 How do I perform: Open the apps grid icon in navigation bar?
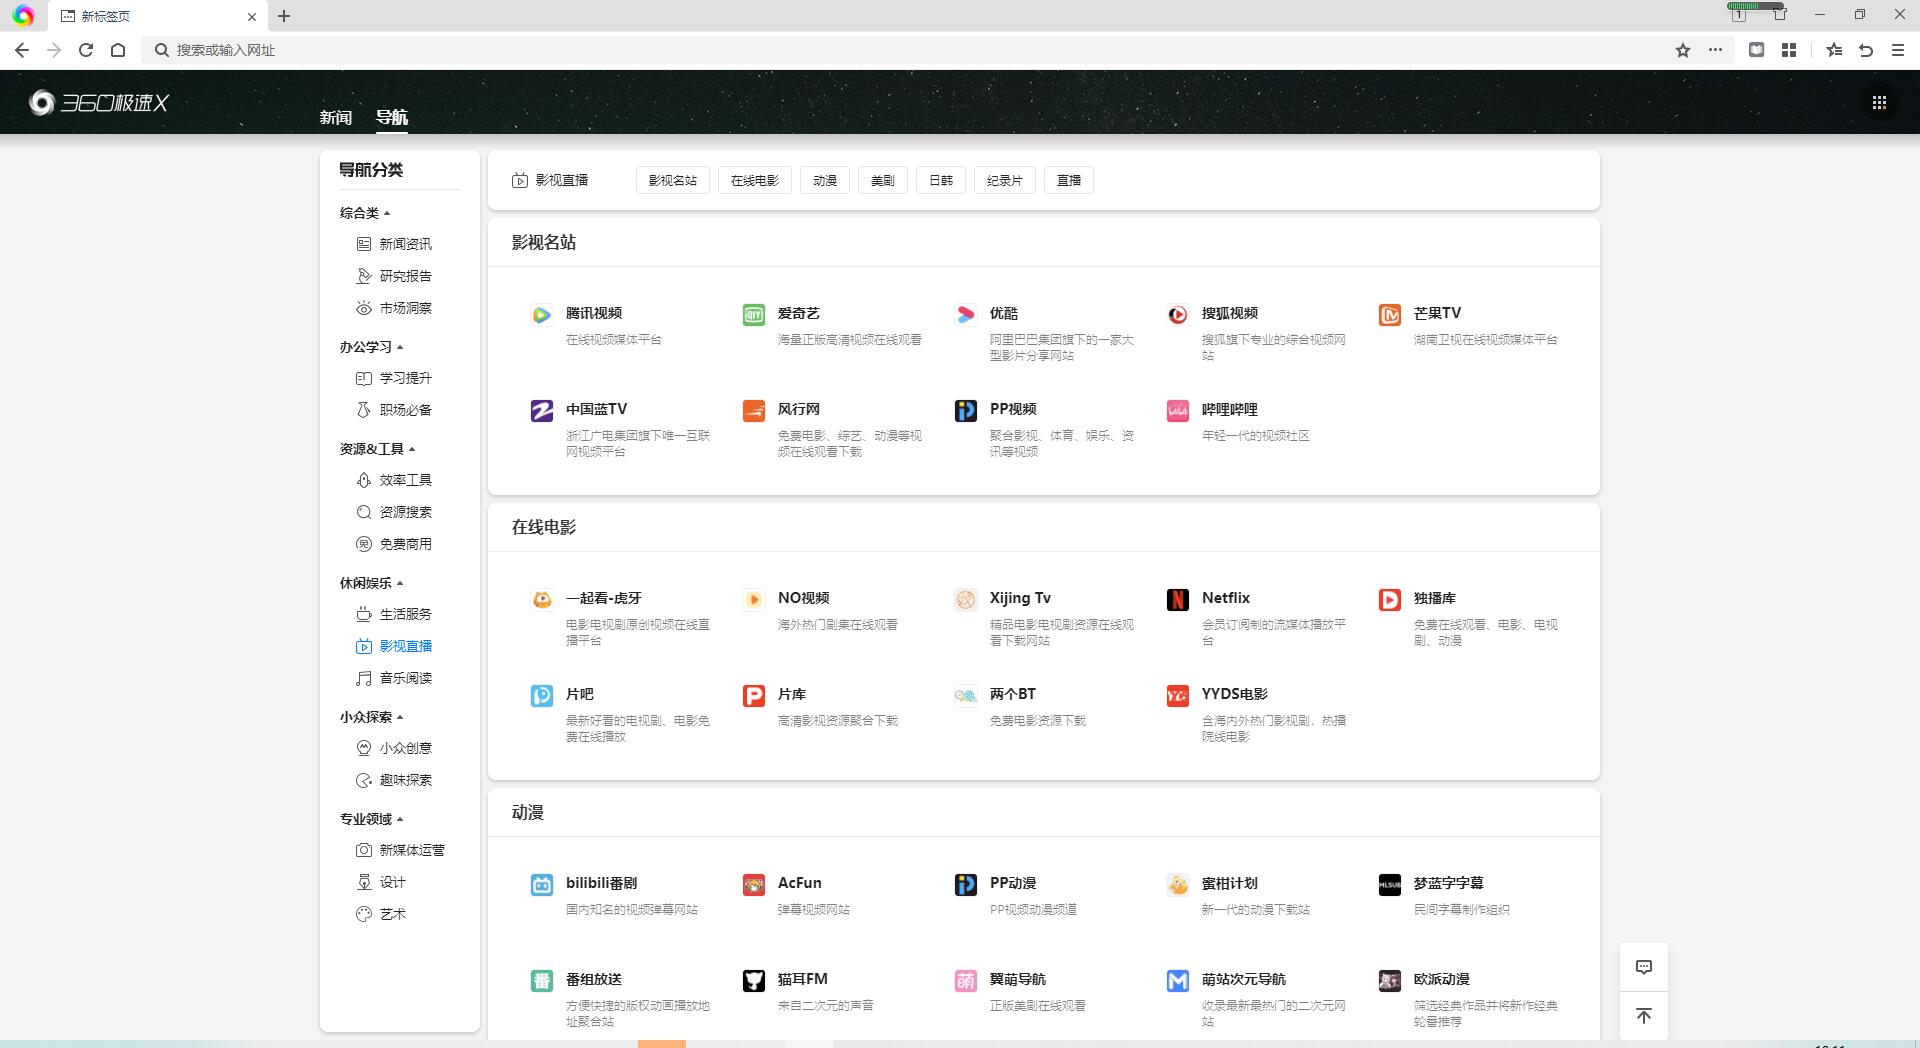click(x=1880, y=101)
